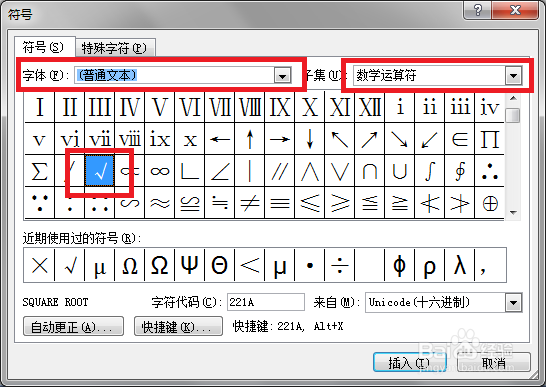Select the contour integral ∮ symbol
The image size is (546, 387).
(x=460, y=171)
